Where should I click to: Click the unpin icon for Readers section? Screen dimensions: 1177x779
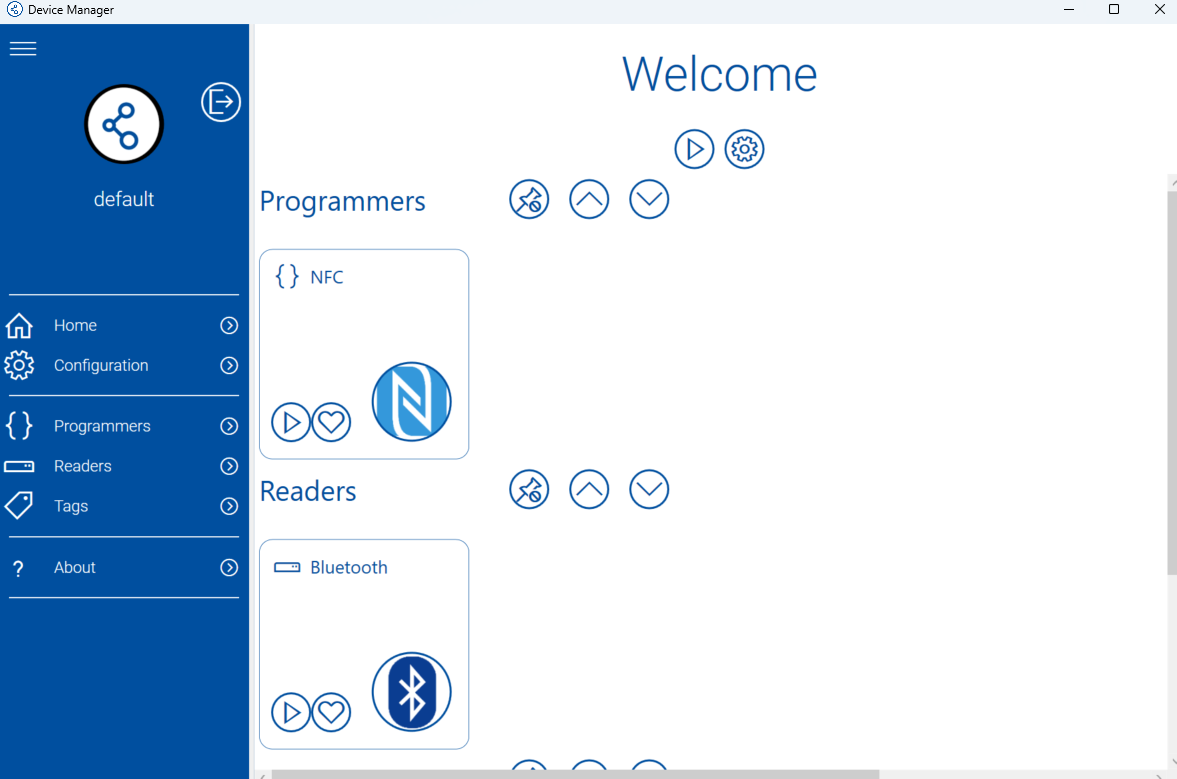click(529, 489)
